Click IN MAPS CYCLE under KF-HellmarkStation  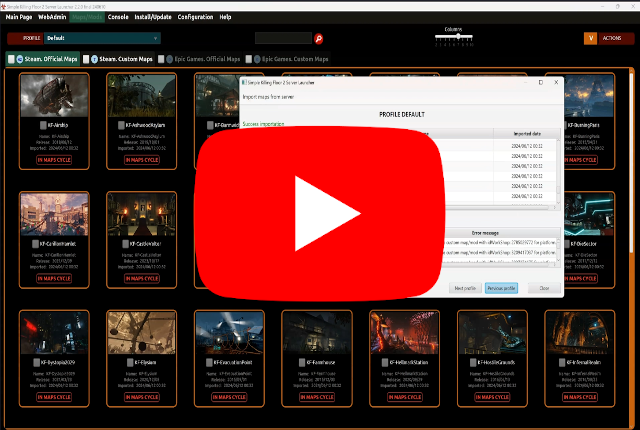point(404,397)
